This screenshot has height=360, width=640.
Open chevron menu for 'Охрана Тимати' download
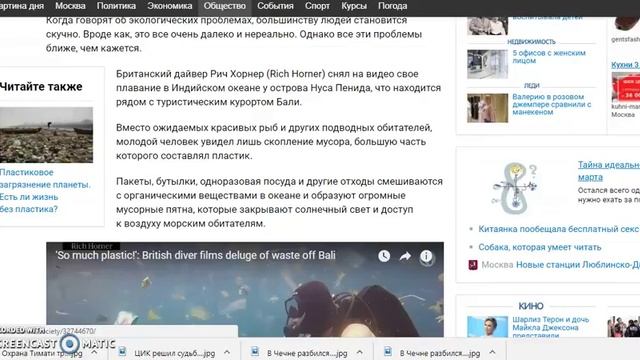tap(94, 352)
